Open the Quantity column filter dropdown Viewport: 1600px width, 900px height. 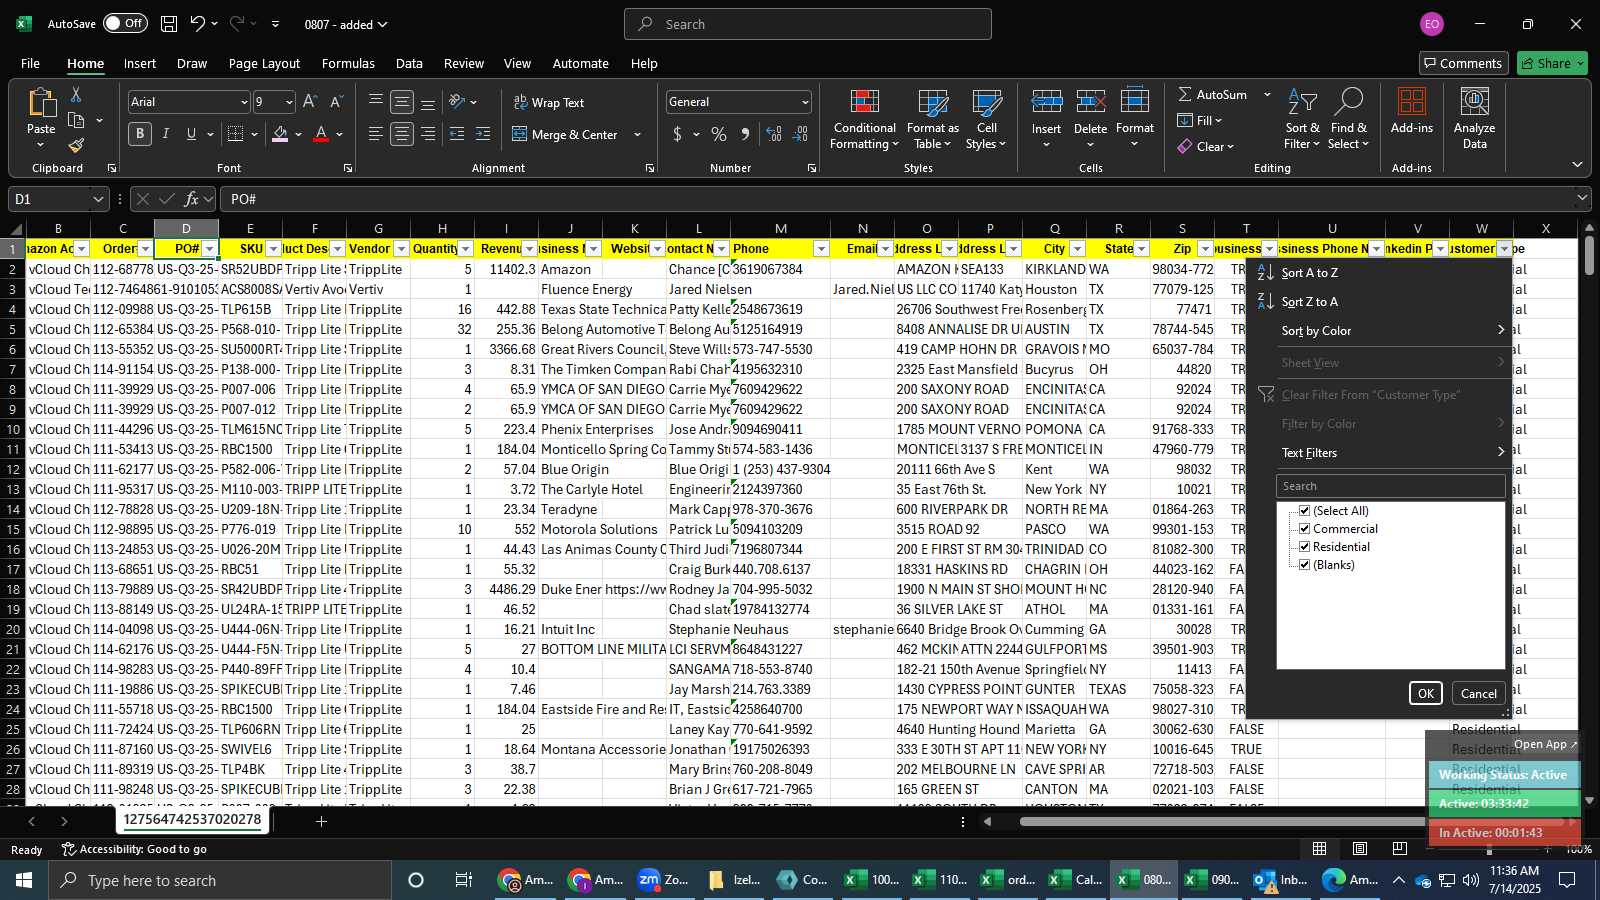[x=465, y=249]
